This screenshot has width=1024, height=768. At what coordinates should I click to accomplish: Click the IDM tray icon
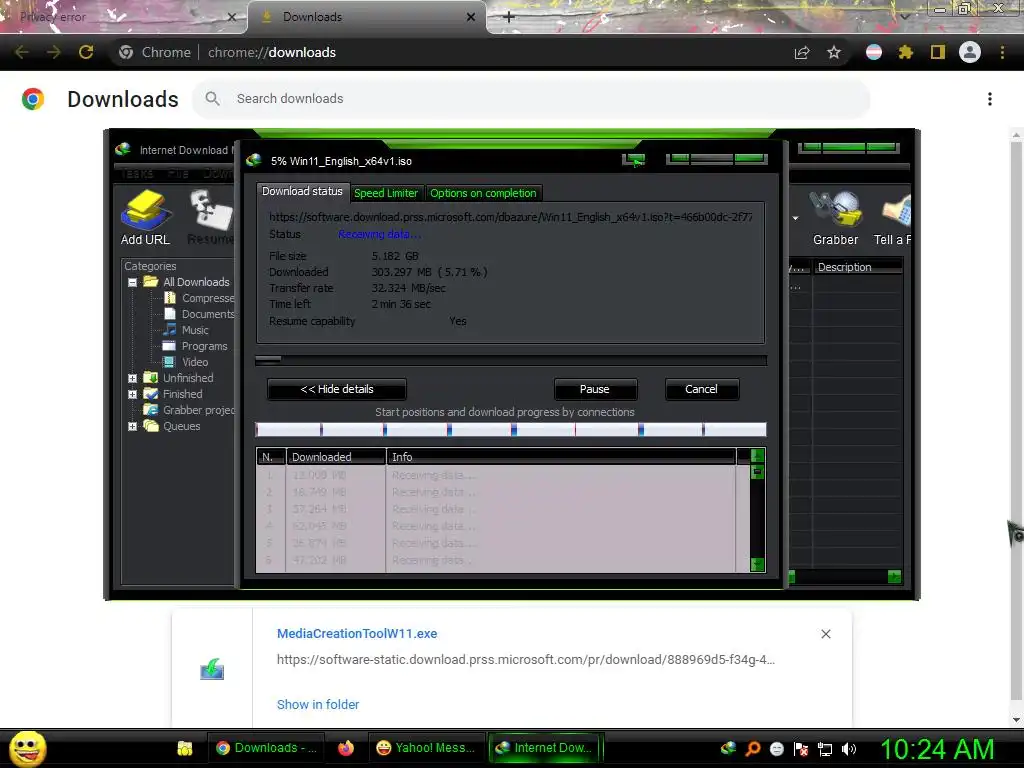pyautogui.click(x=728, y=748)
